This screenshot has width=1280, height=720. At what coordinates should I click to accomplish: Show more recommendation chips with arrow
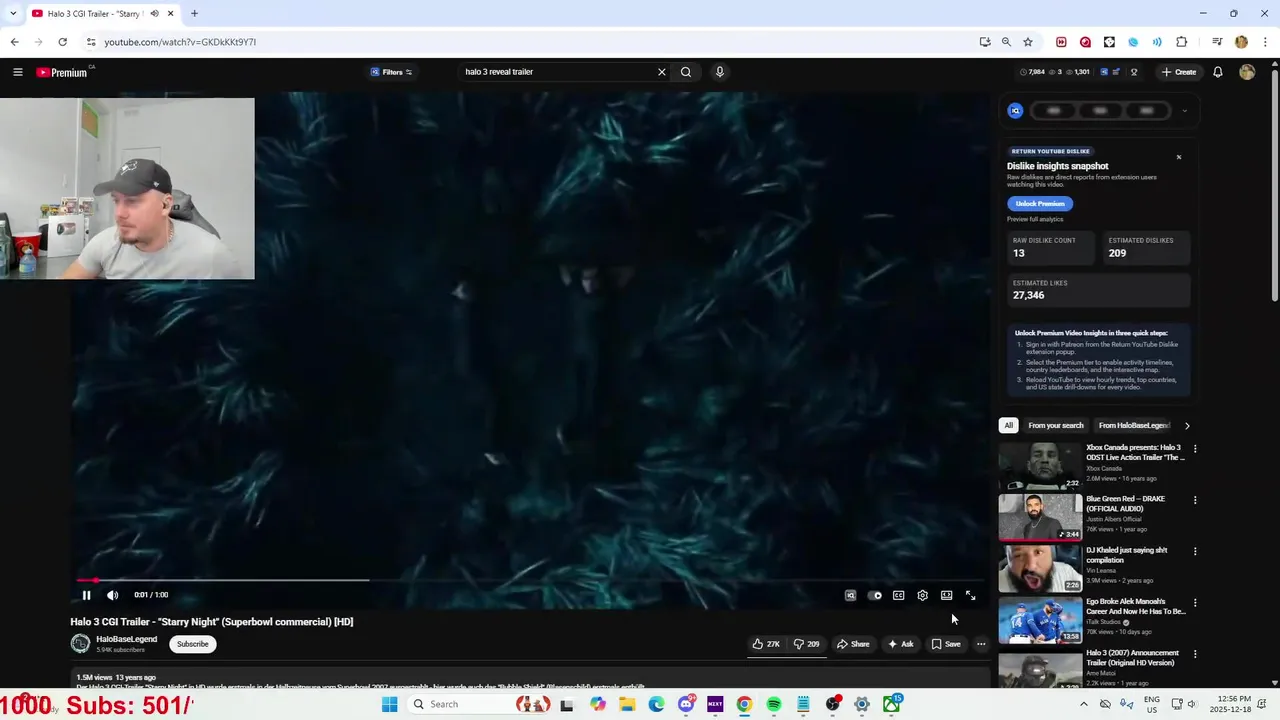[x=1187, y=425]
